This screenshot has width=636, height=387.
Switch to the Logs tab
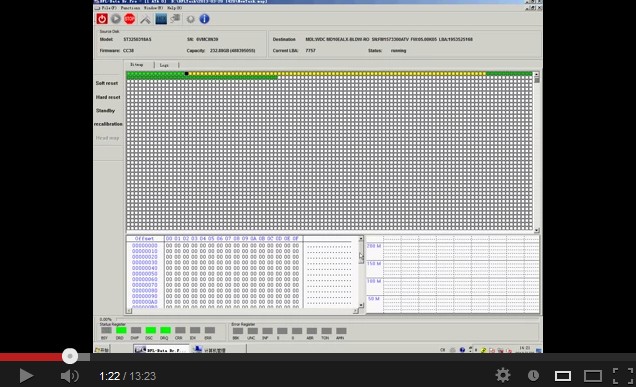(164, 65)
